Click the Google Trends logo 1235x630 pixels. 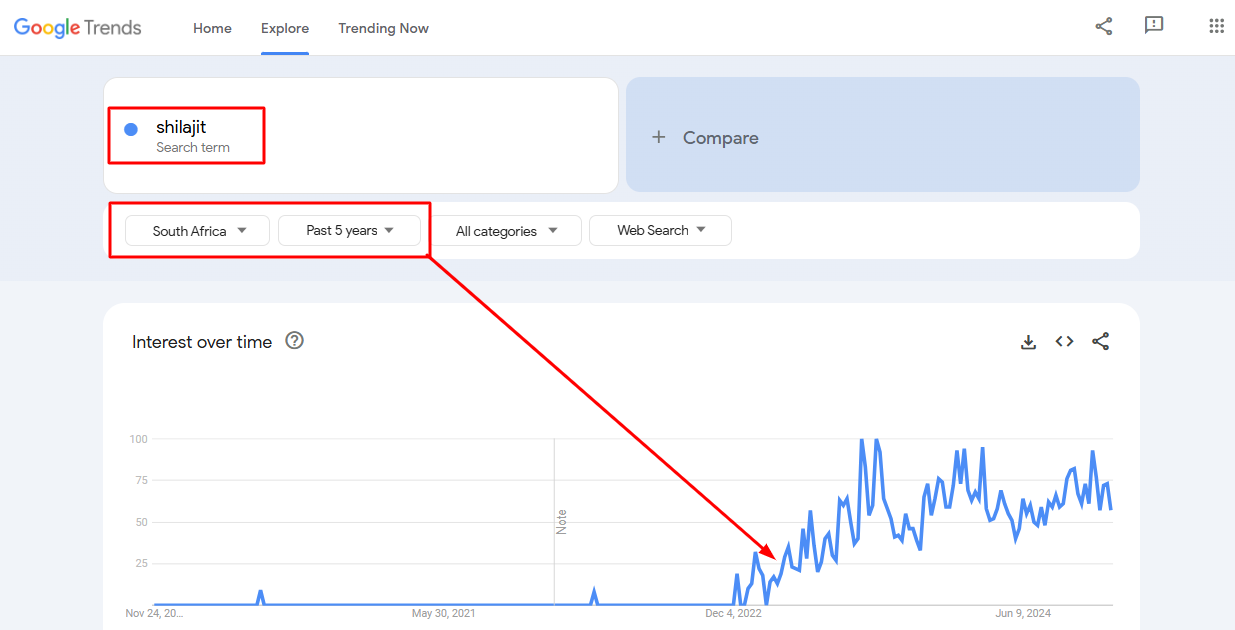78,28
